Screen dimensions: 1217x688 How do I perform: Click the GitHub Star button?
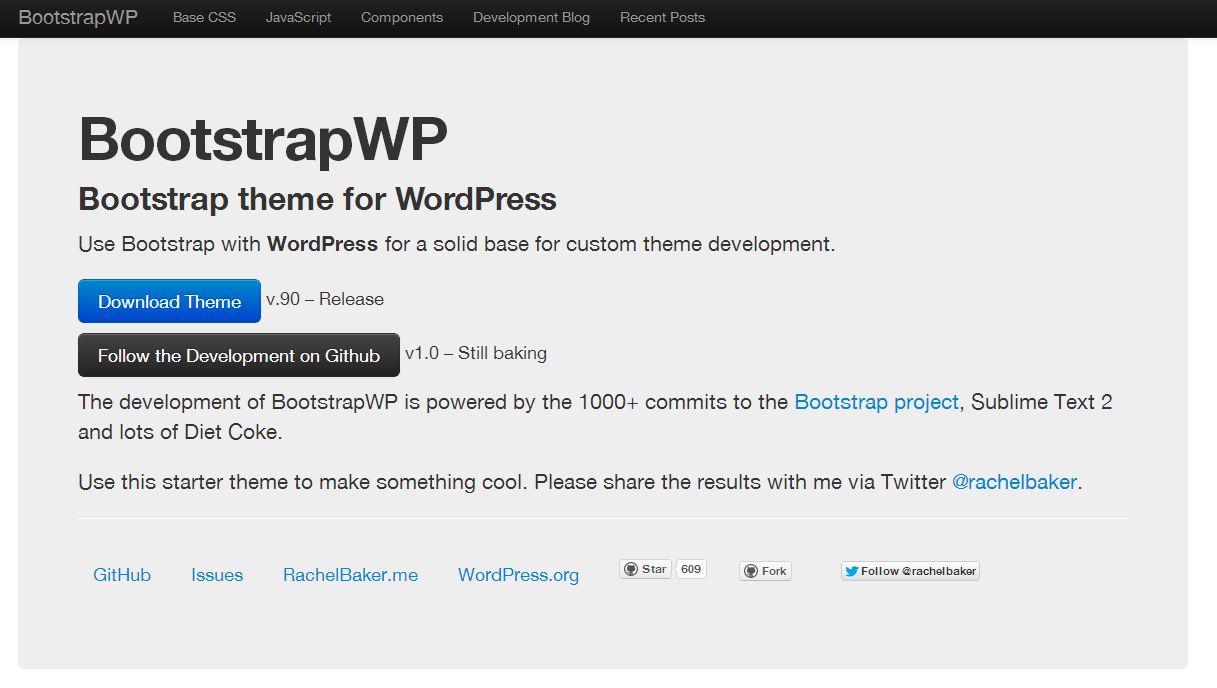645,570
